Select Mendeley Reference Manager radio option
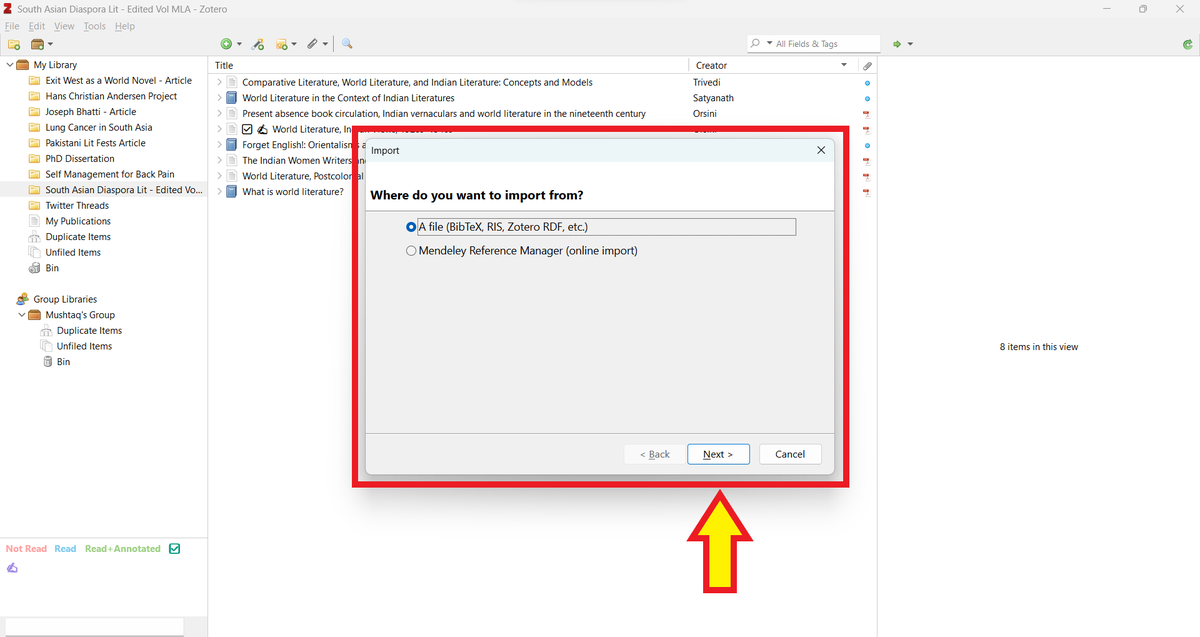 click(x=411, y=251)
